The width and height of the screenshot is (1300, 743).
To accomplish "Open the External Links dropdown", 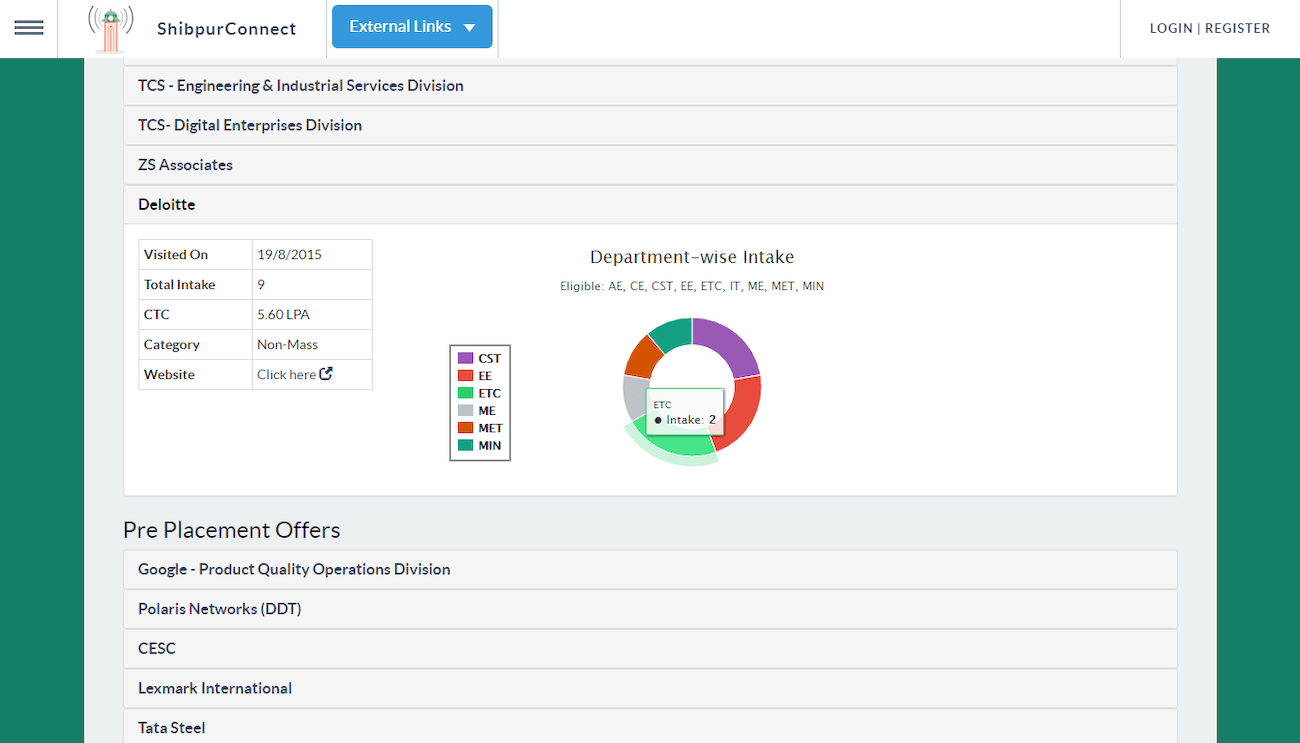I will click(412, 27).
